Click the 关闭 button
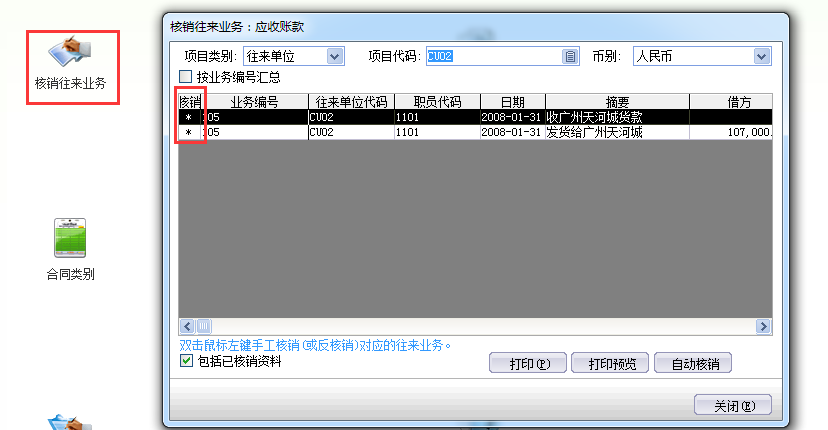The image size is (828, 430). [734, 406]
